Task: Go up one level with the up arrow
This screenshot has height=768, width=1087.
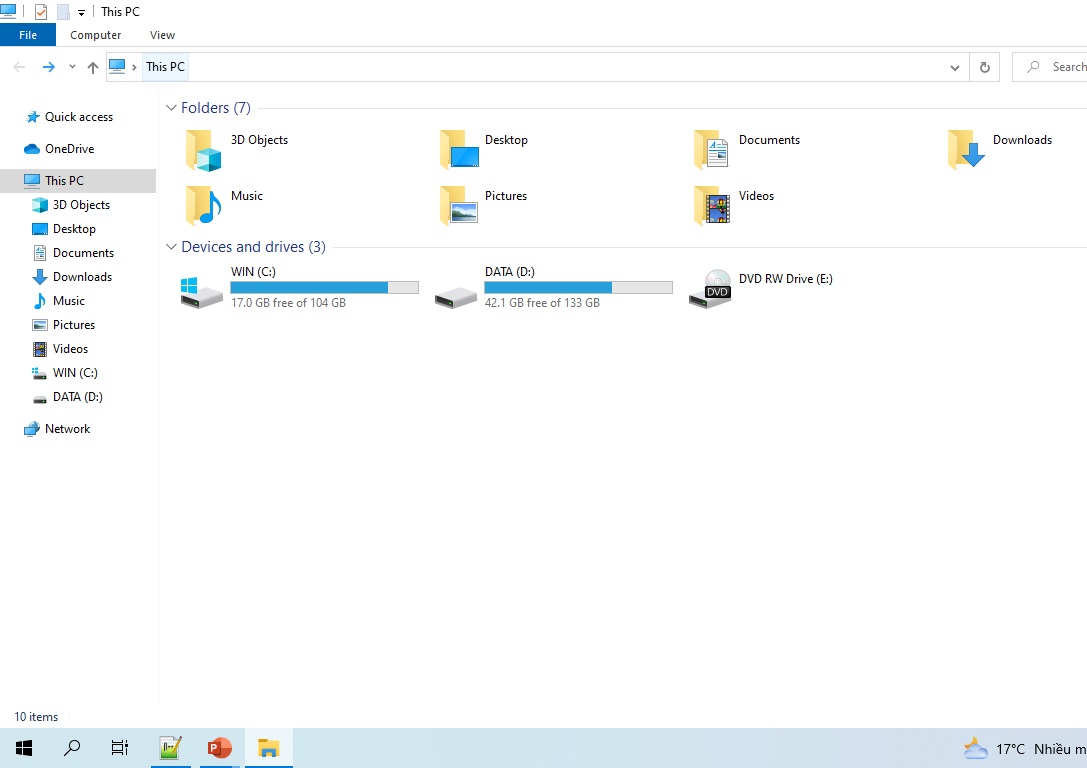Action: [x=93, y=67]
